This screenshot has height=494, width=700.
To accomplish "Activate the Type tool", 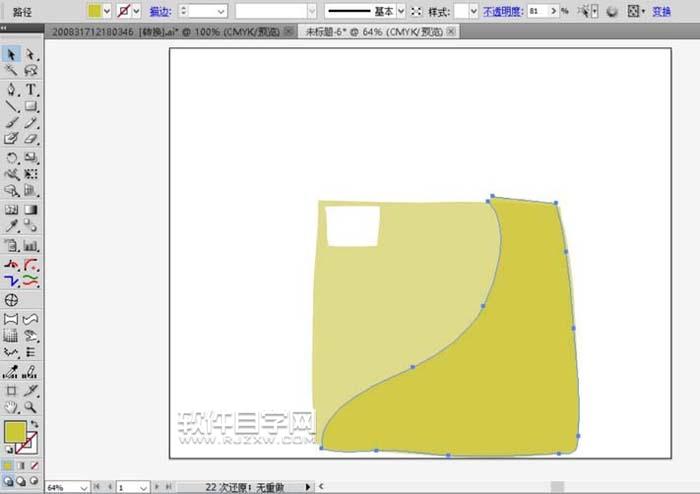I will tap(31, 89).
